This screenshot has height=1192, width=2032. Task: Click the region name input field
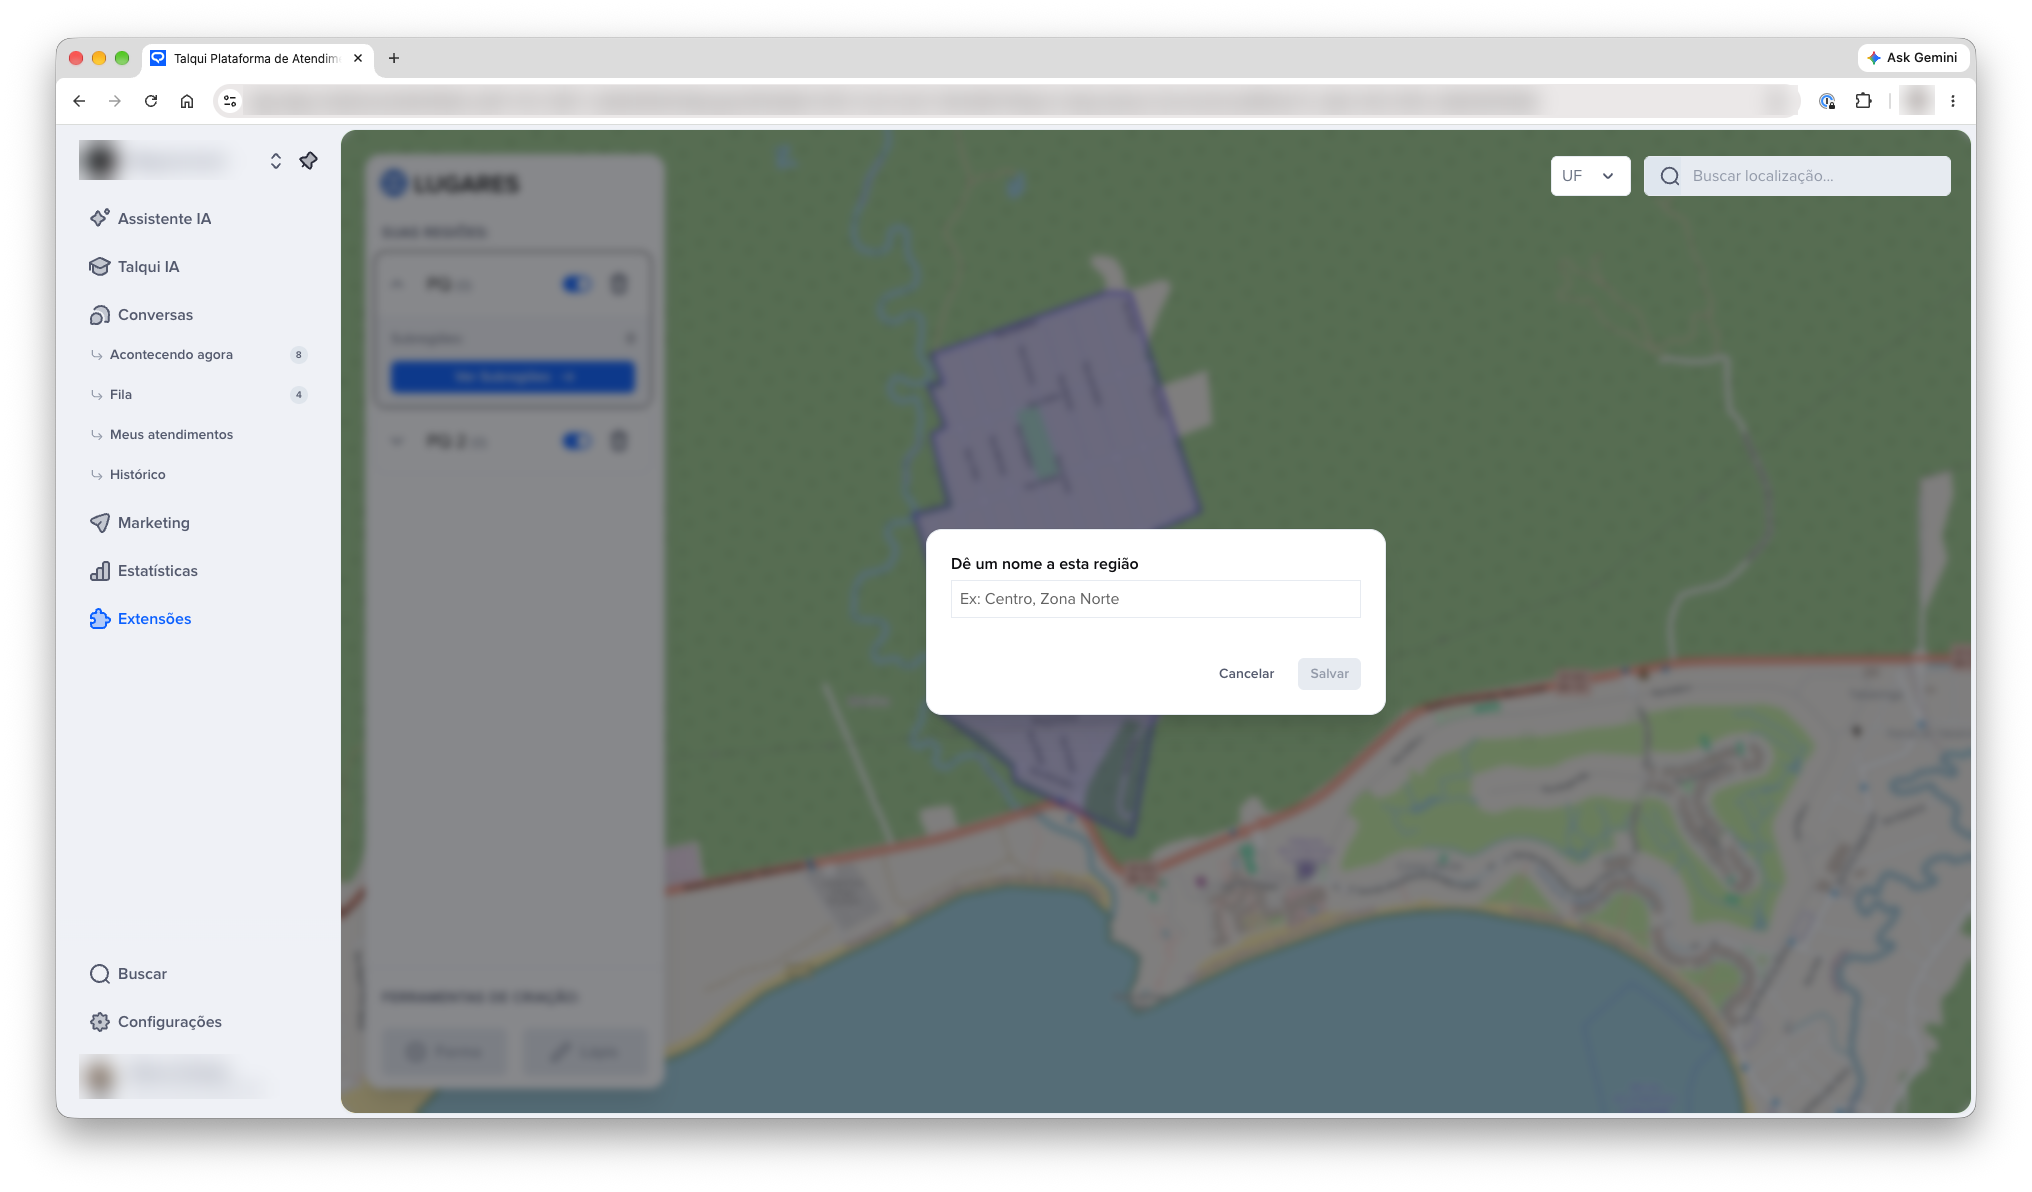(x=1155, y=599)
